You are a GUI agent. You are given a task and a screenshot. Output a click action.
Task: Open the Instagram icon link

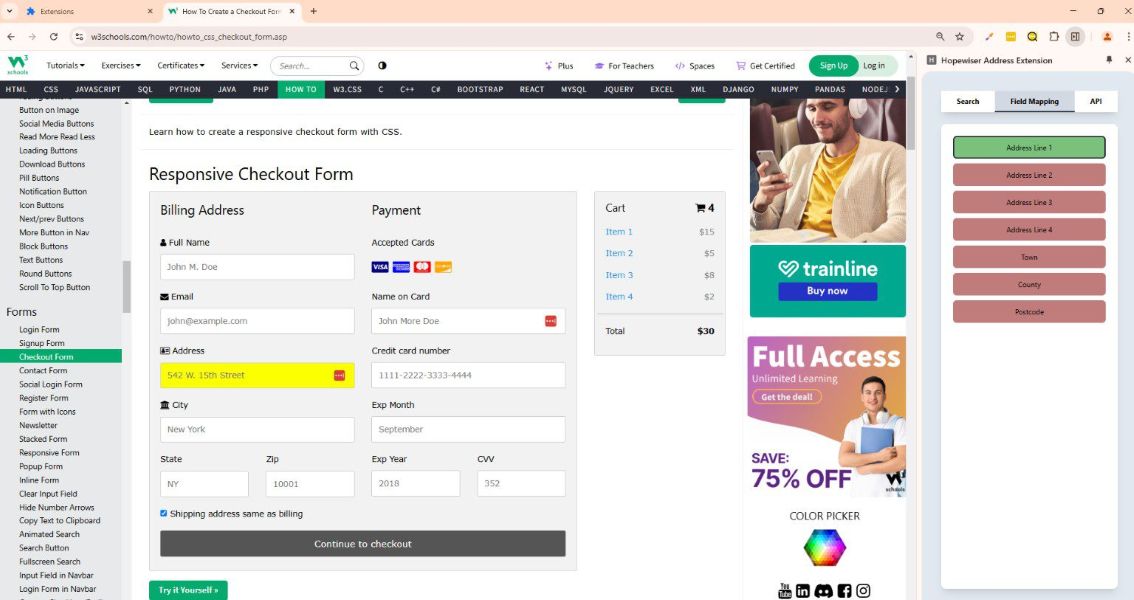click(x=863, y=591)
